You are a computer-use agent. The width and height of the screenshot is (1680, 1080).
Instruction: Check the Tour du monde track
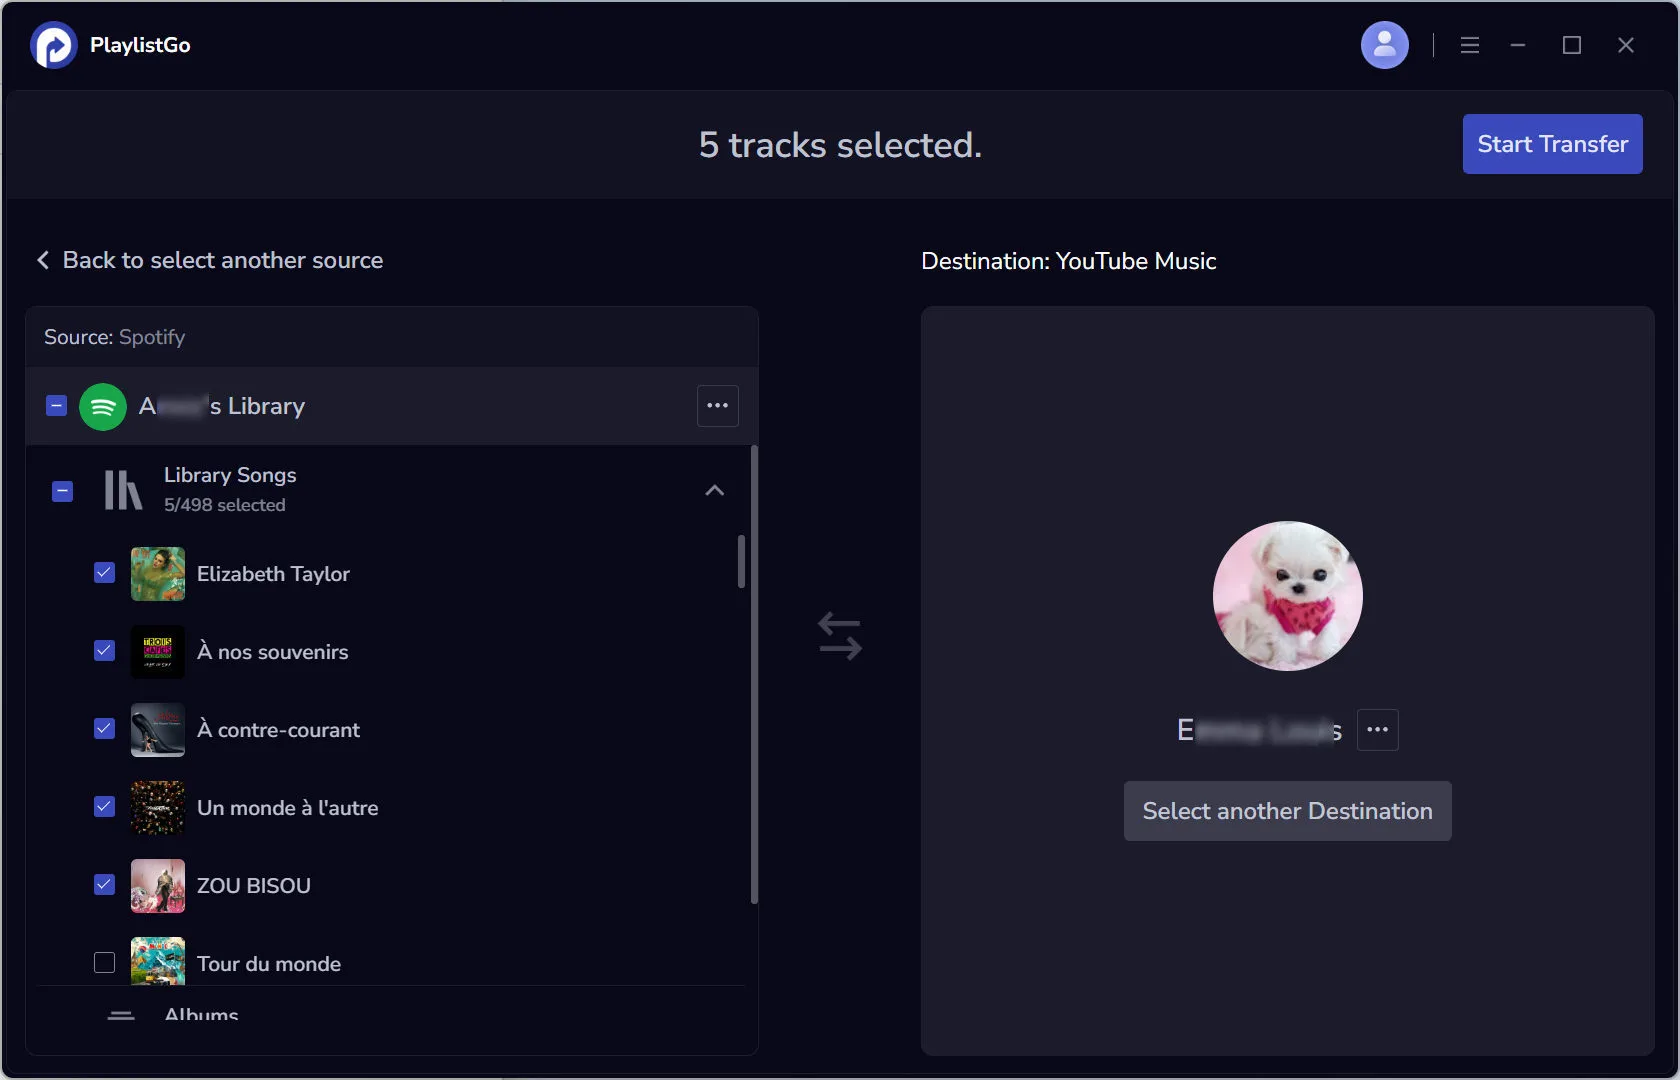coord(104,962)
